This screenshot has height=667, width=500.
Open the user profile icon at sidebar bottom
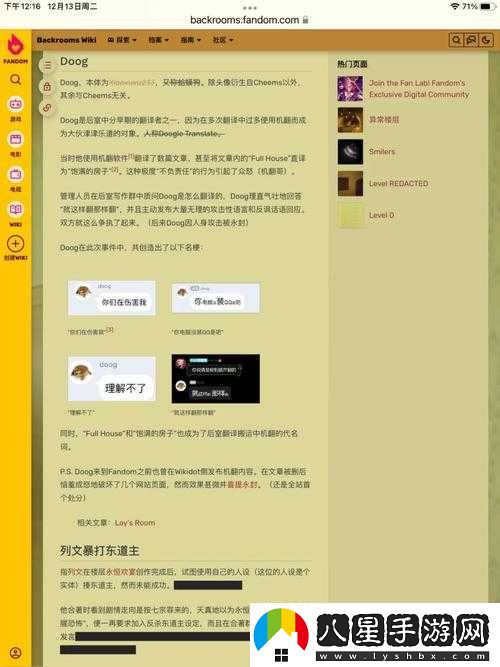click(15, 653)
